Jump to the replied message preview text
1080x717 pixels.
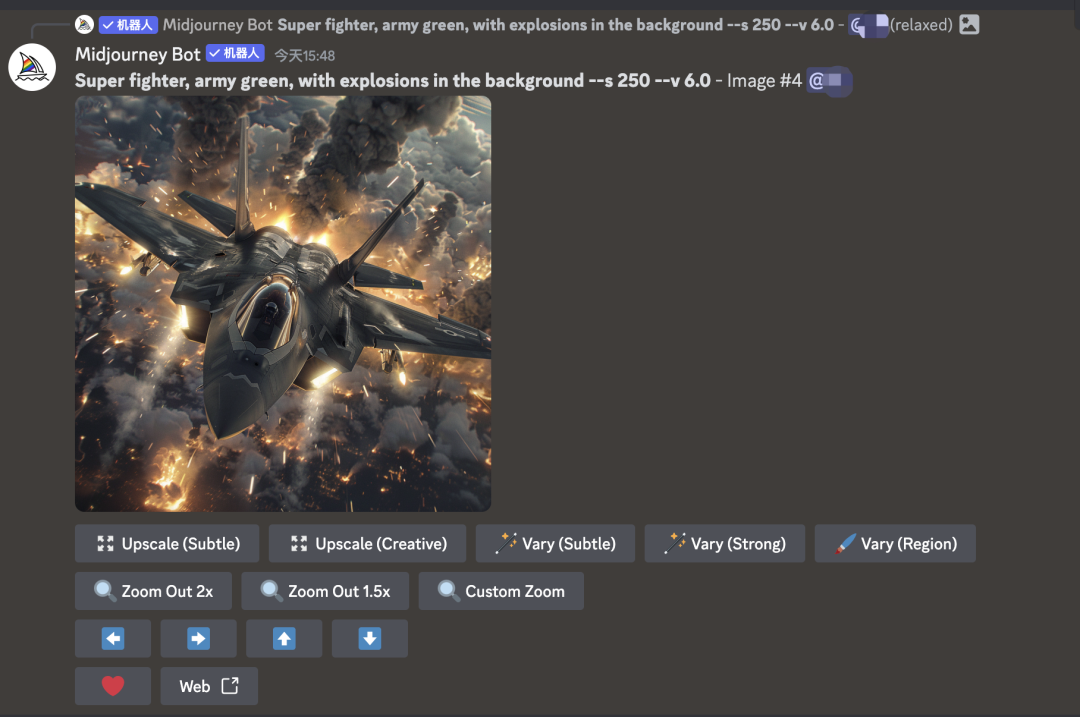pos(555,25)
